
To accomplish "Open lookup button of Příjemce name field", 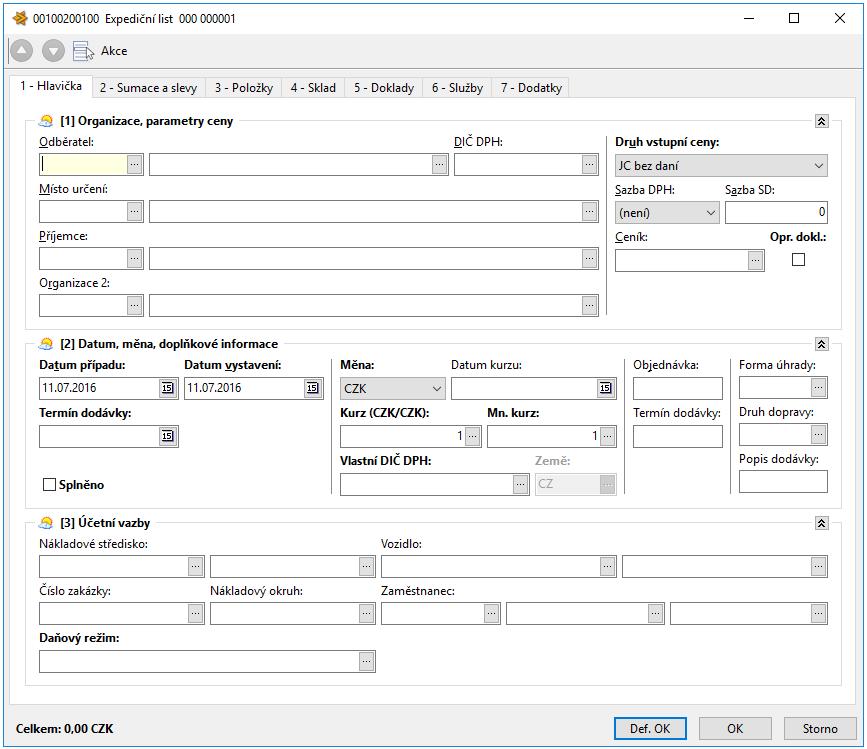I will [589, 258].
